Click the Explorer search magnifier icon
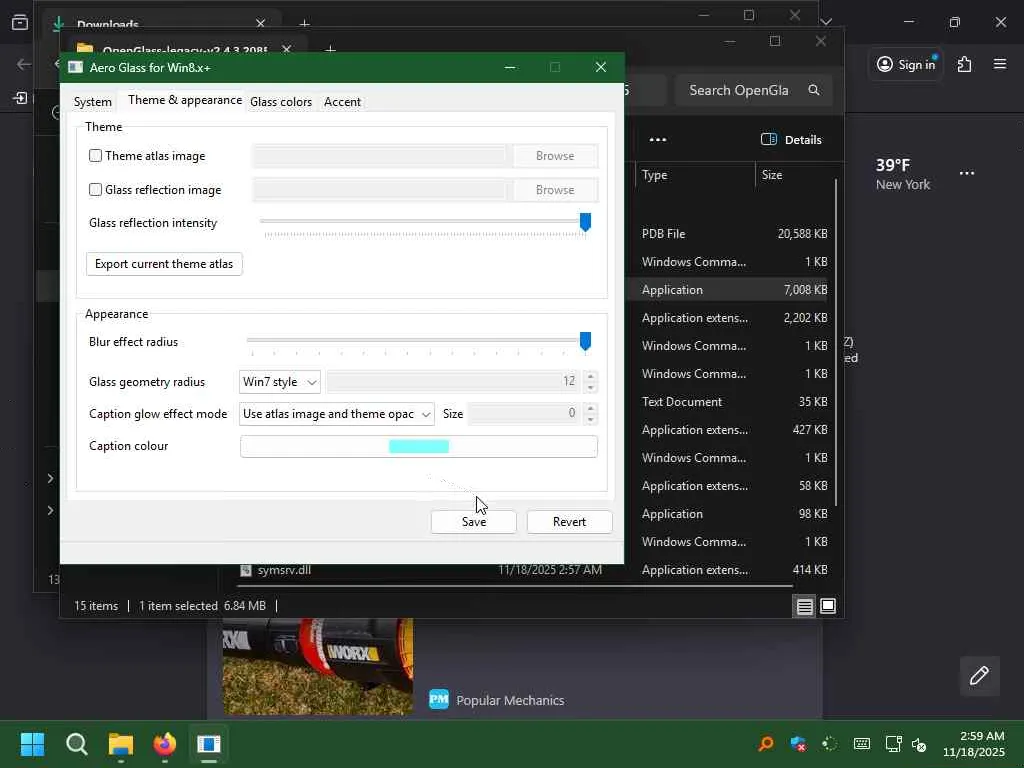Image resolution: width=1024 pixels, height=768 pixels. (x=814, y=90)
